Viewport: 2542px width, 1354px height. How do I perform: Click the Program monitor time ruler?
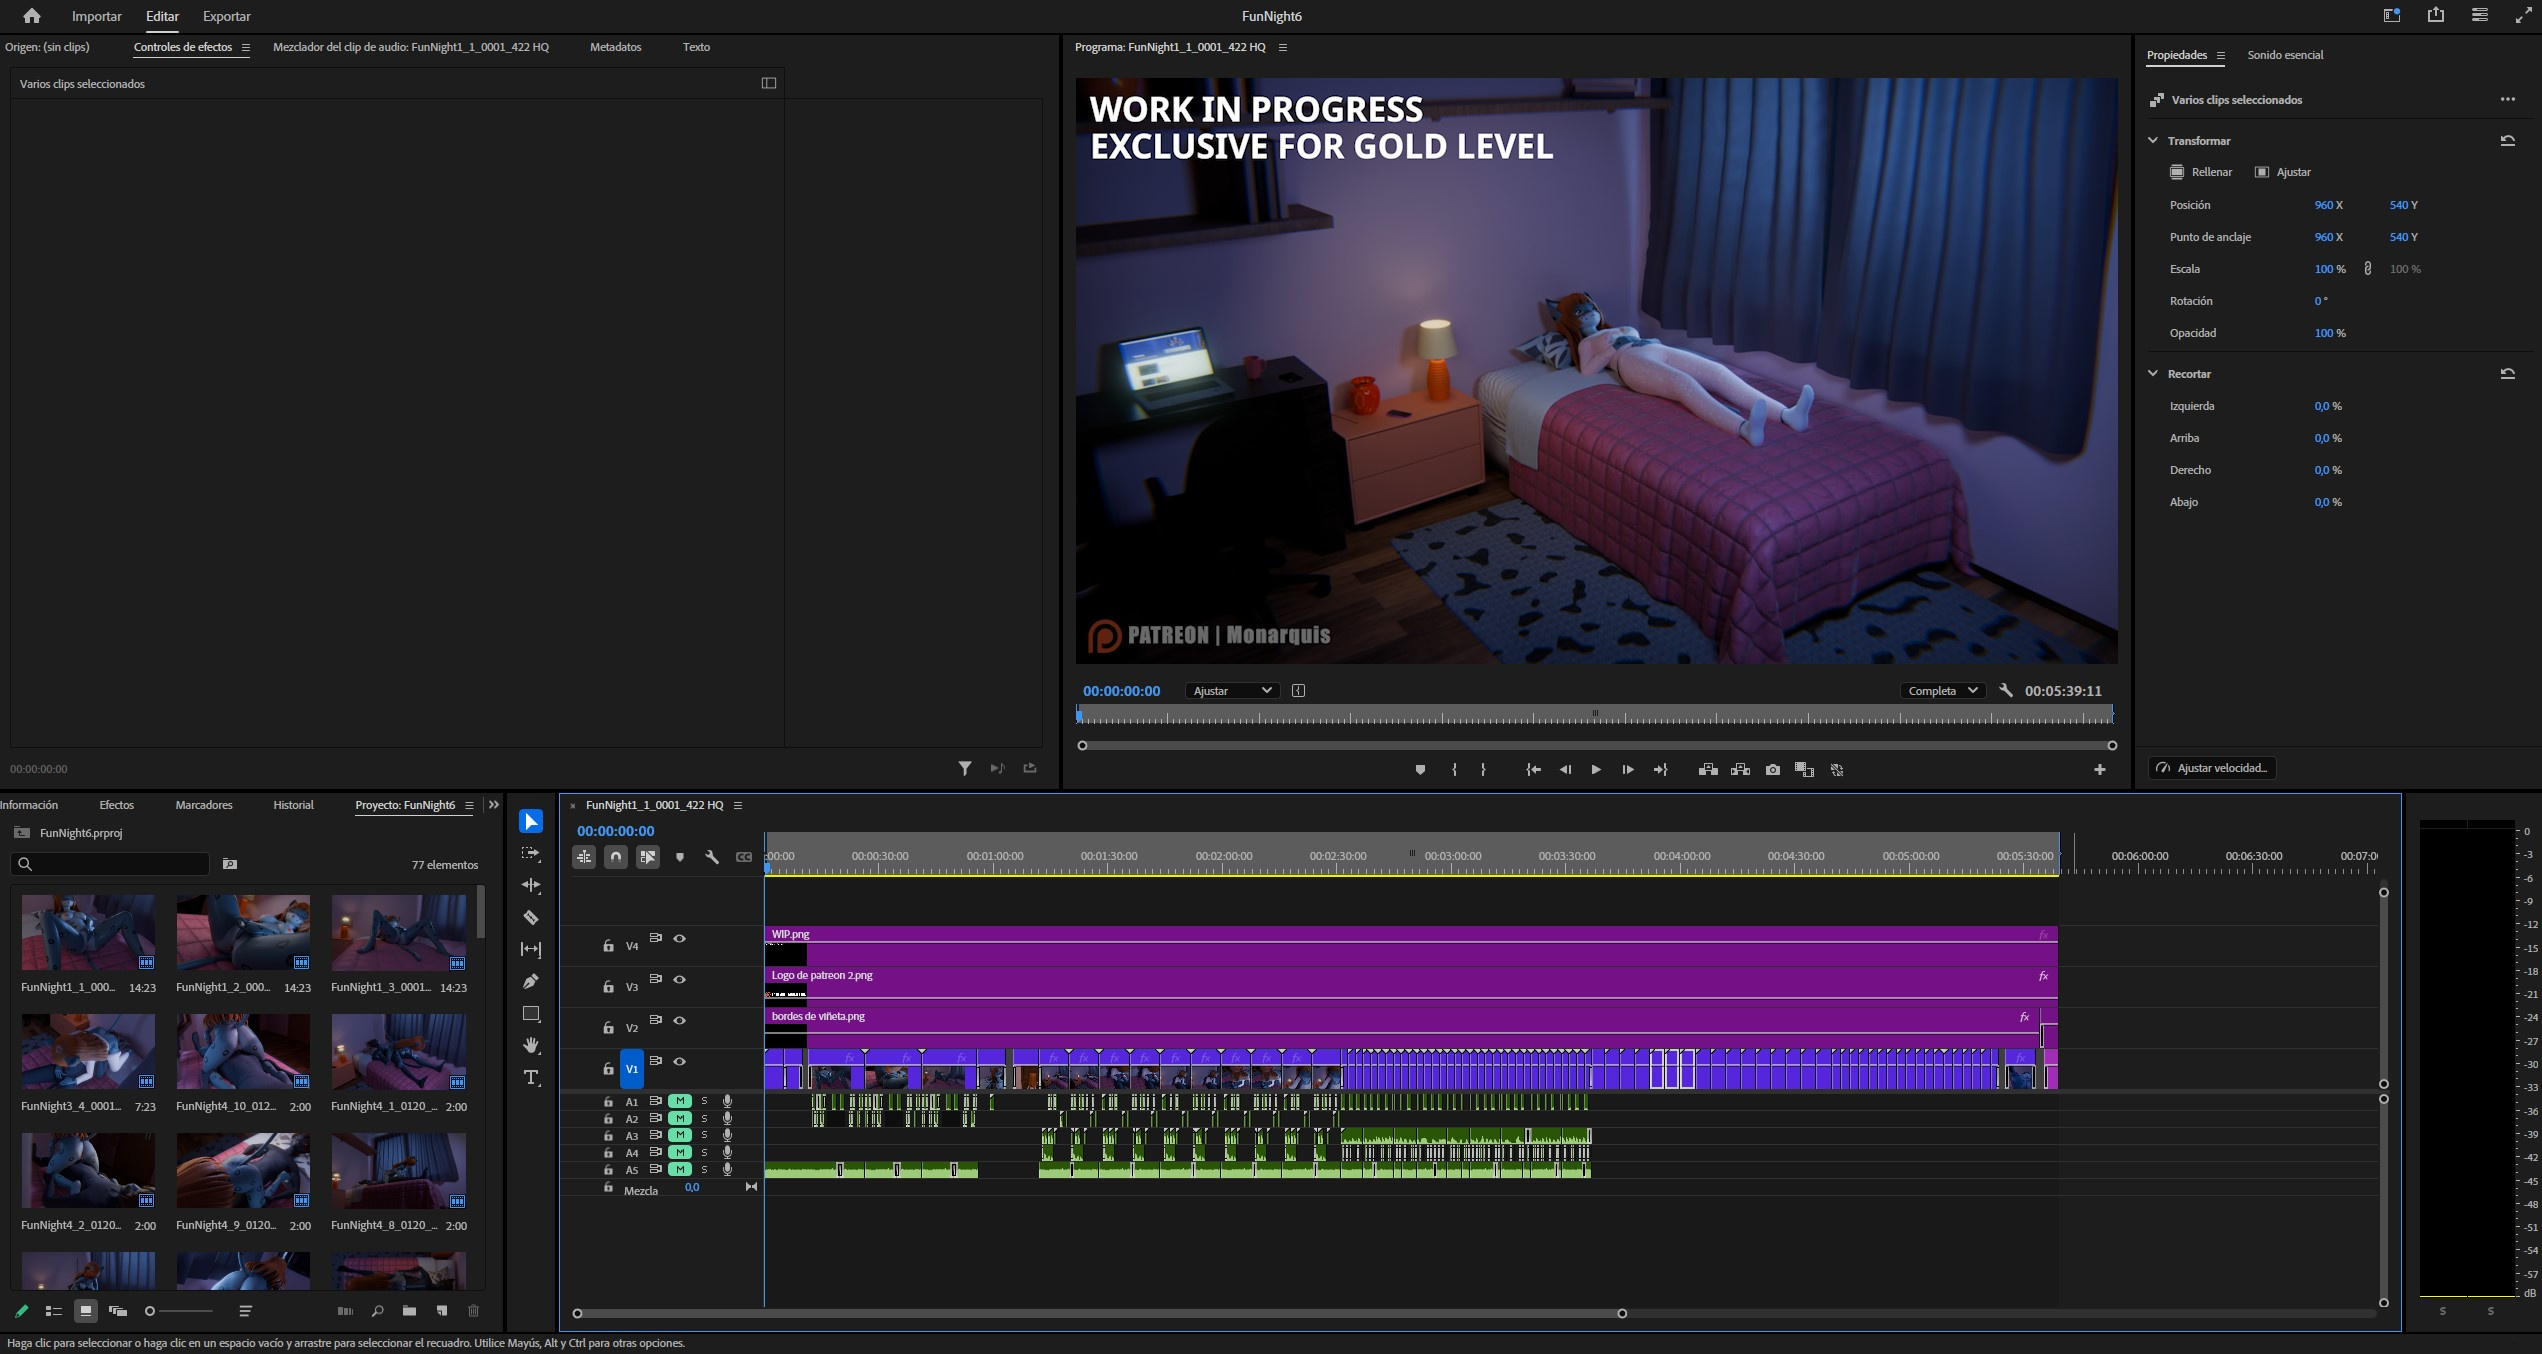[1595, 715]
